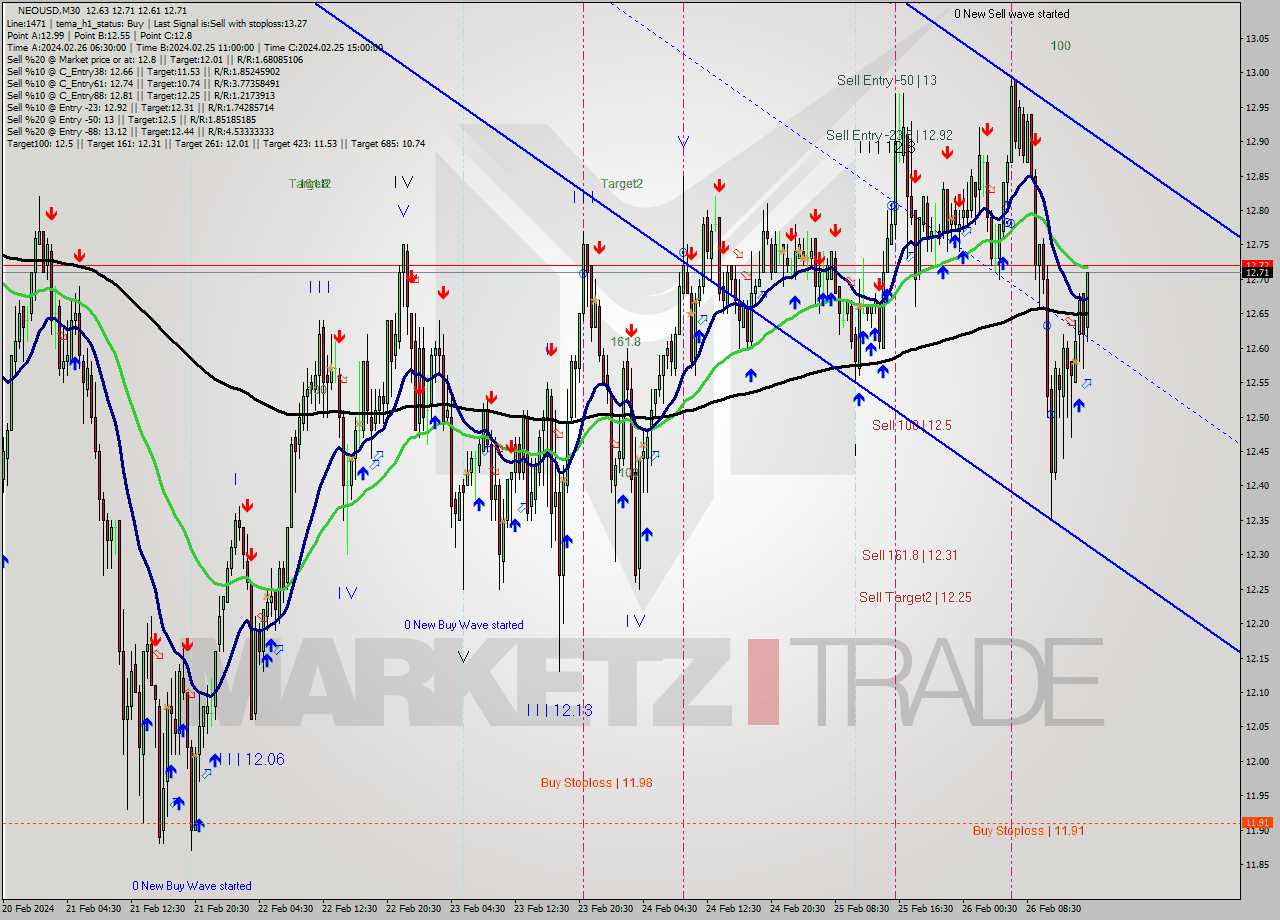Screen dimensions: 1280x920
Task: Click the red current price tag 12.71
Action: pos(1257,272)
